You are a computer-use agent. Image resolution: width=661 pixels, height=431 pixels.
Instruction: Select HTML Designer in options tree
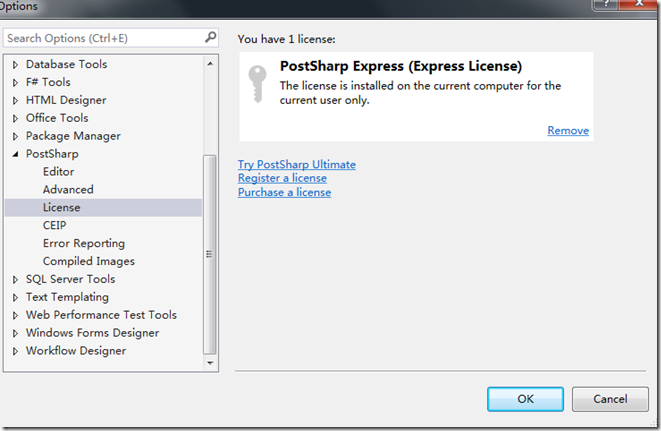[66, 100]
